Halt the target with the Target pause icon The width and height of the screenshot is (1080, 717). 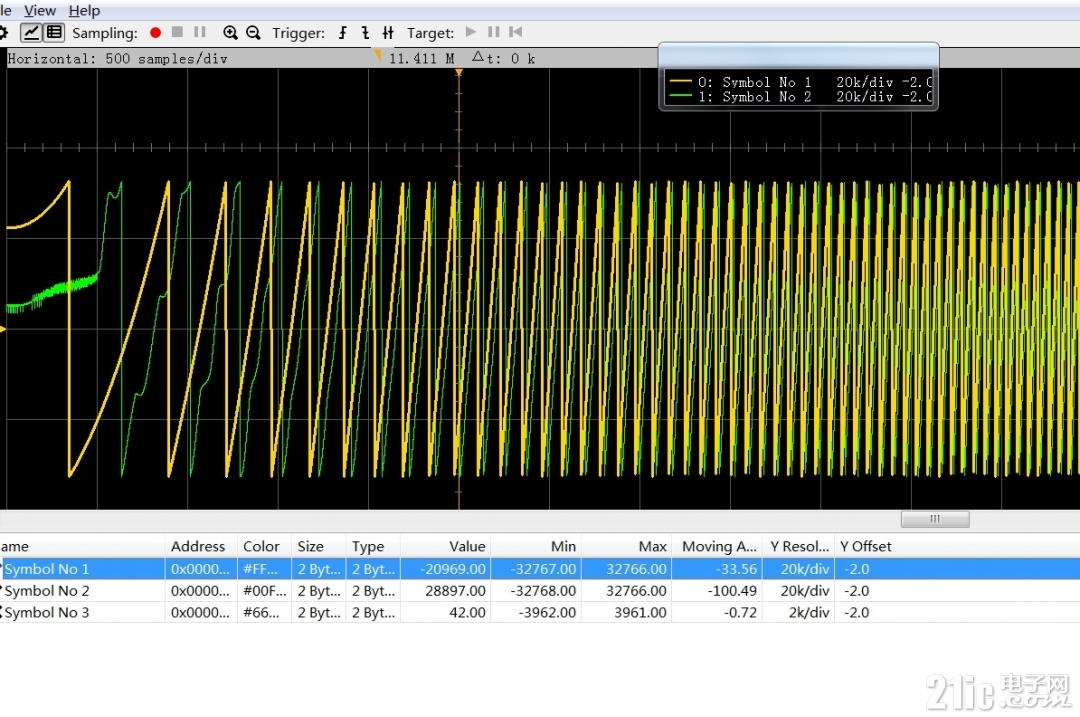pyautogui.click(x=493, y=32)
